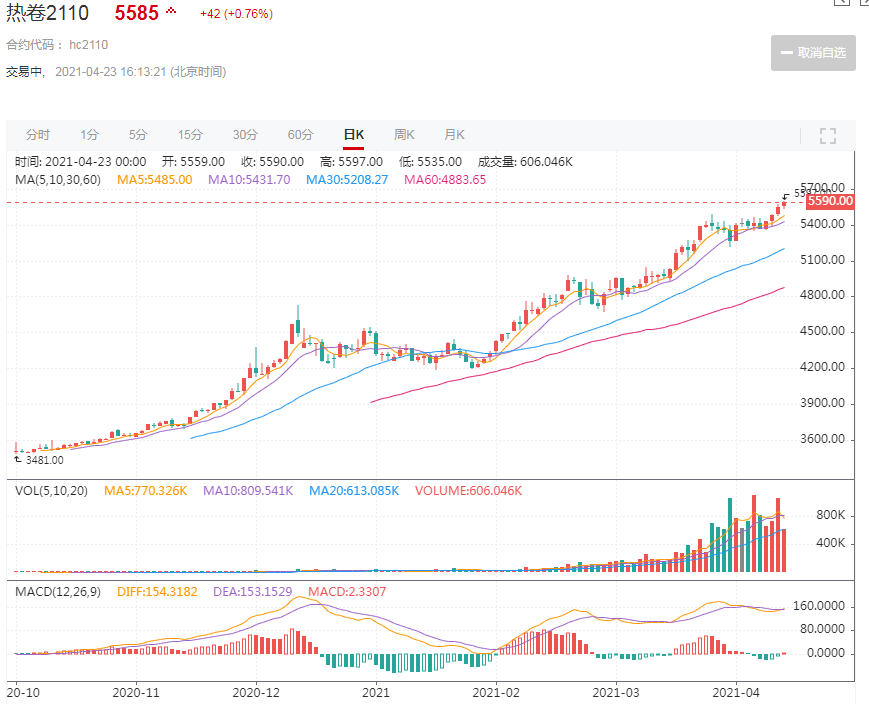Open the 30分 interval tab
The height and width of the screenshot is (704, 869).
(246, 135)
